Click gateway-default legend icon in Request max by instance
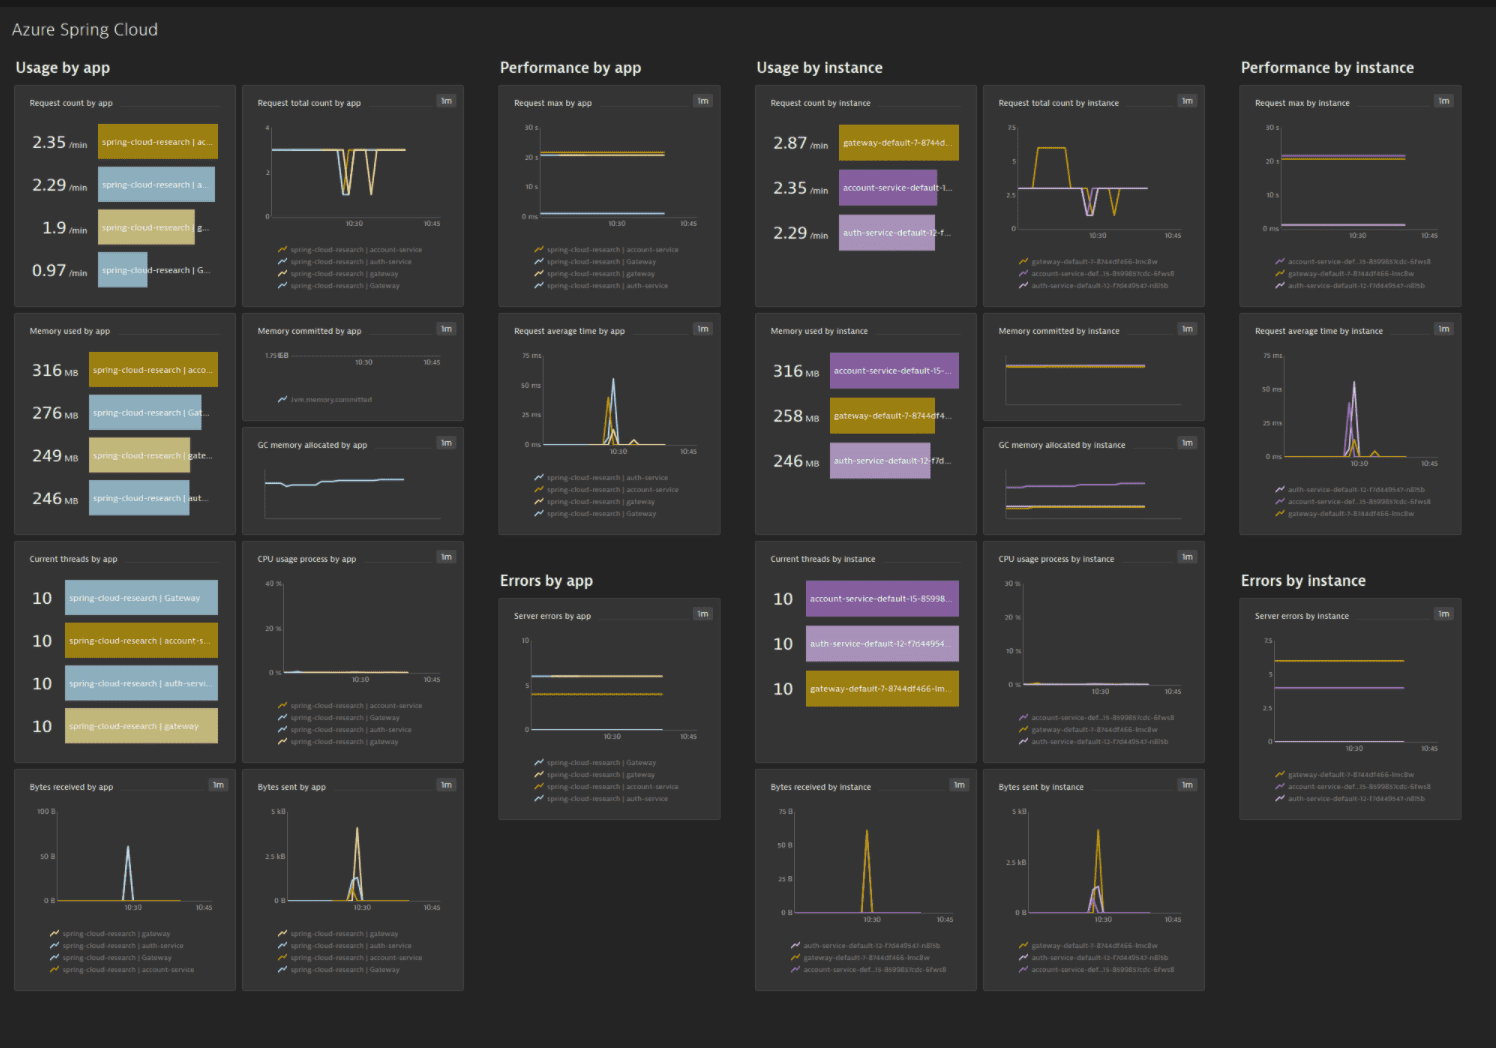The height and width of the screenshot is (1048, 1496). [1280, 274]
